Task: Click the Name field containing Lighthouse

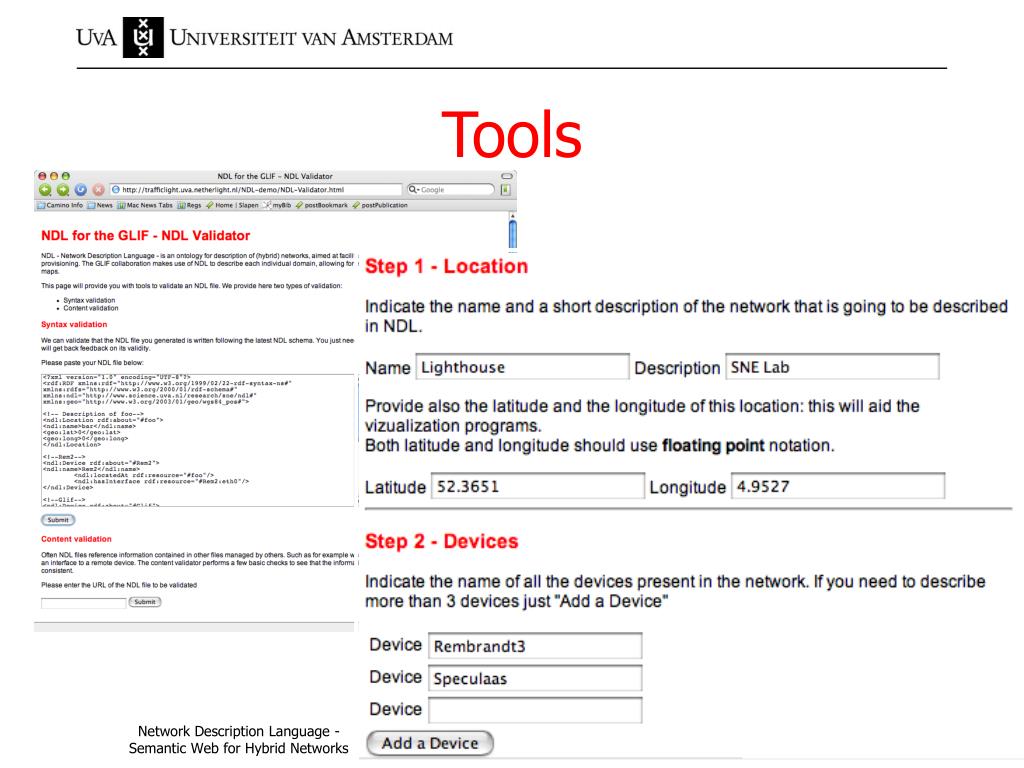Action: click(522, 367)
